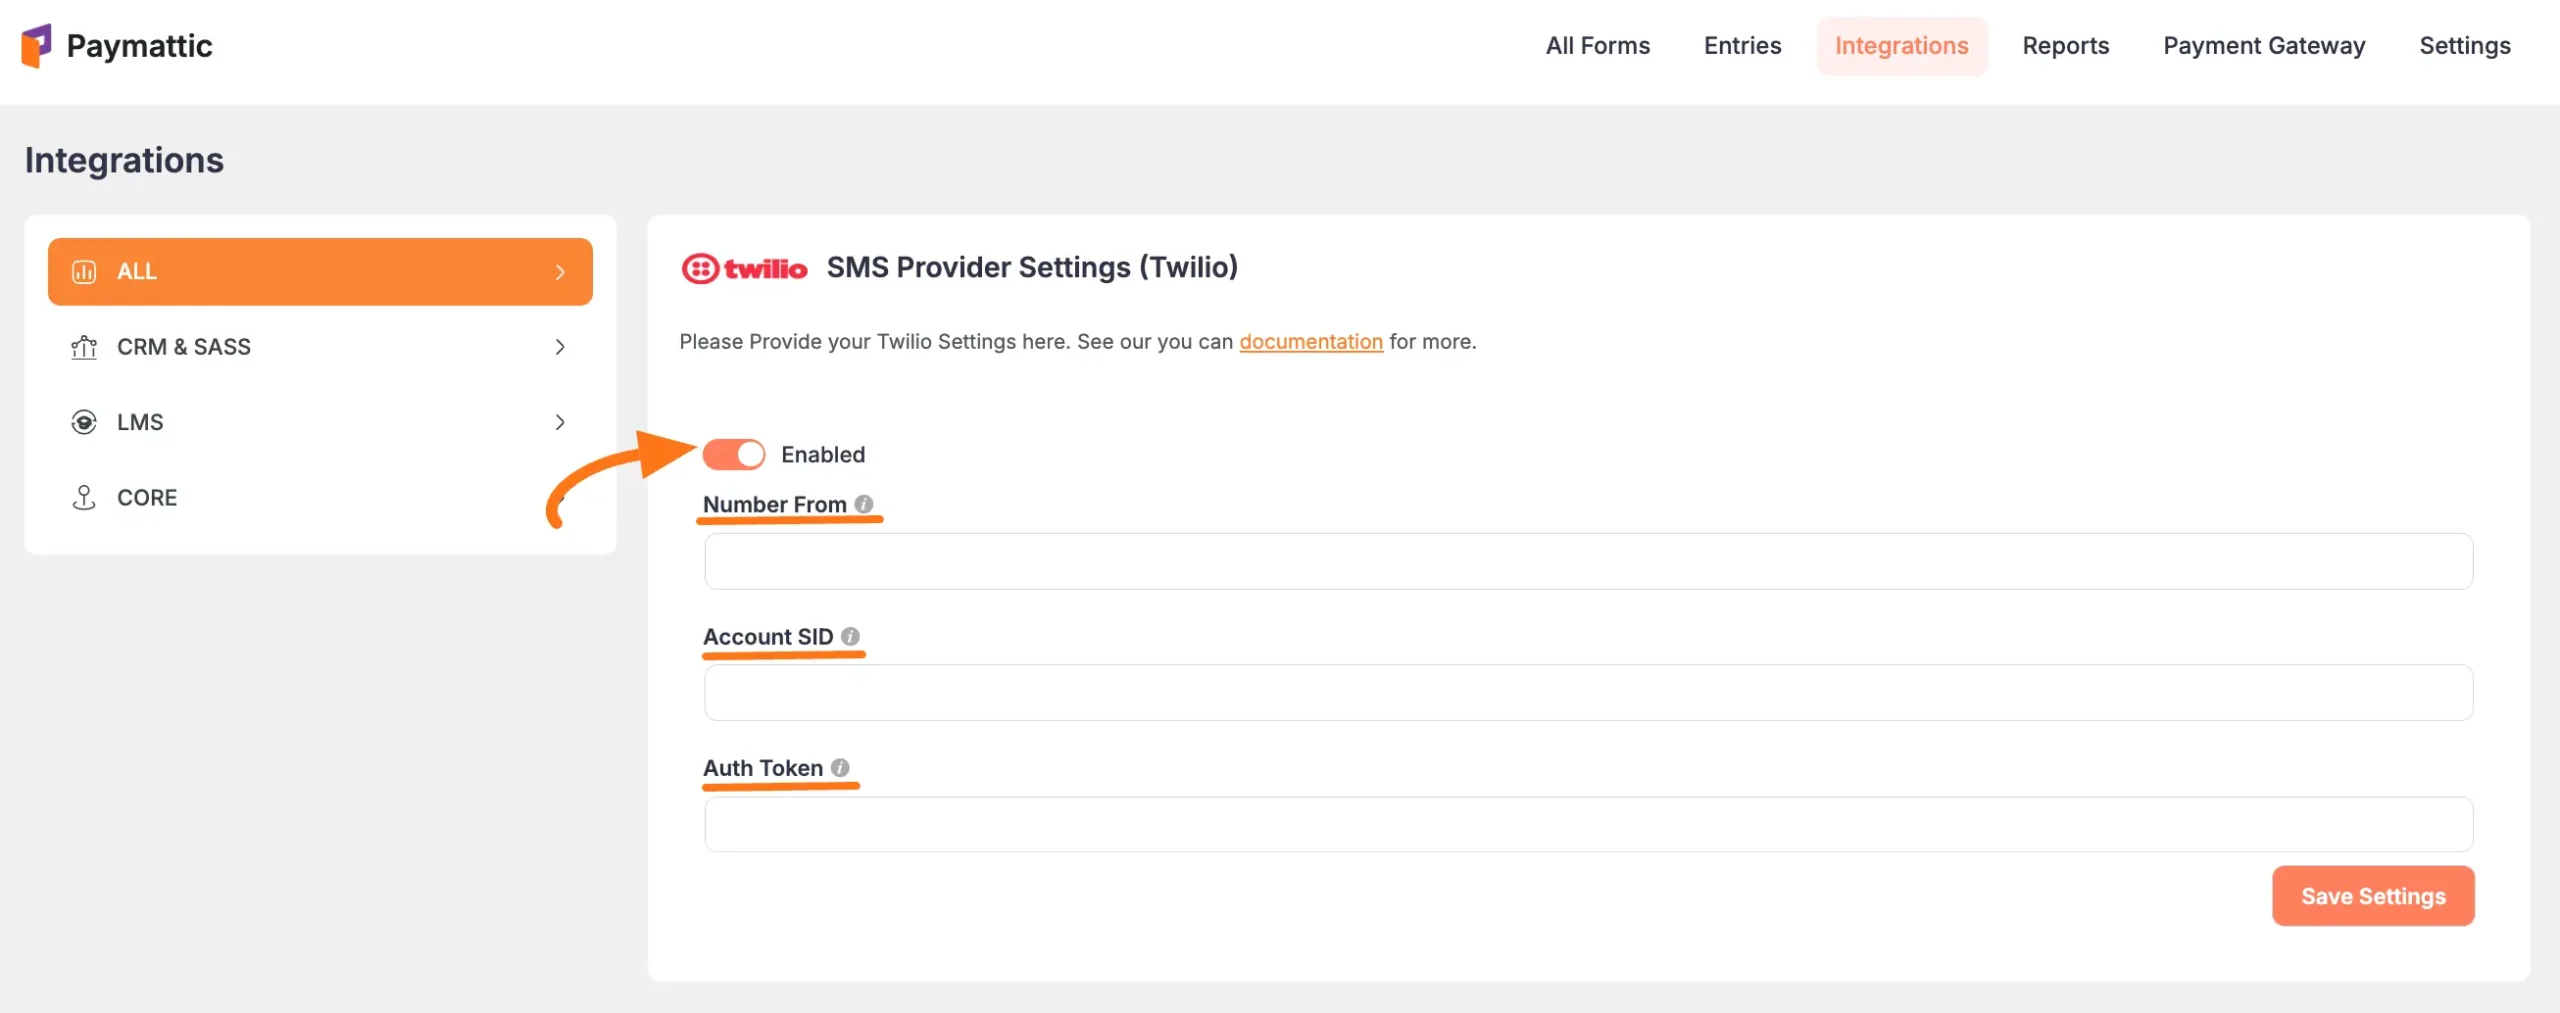The image size is (2560, 1013).
Task: Click the Number From info icon
Action: coord(864,504)
